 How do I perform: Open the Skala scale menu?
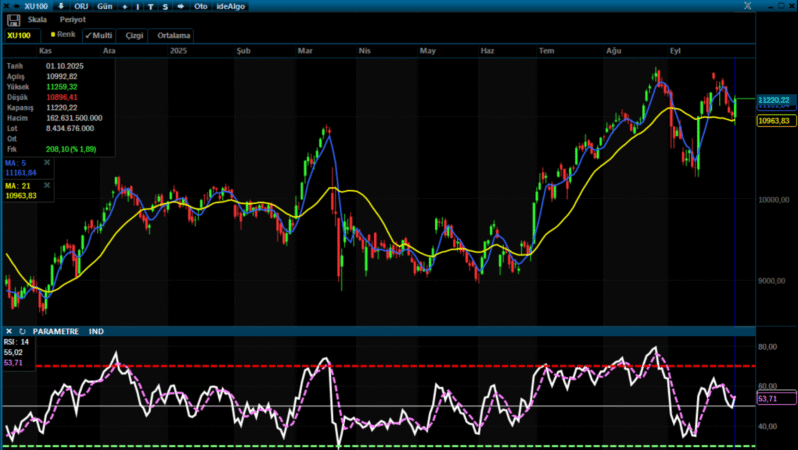(37, 19)
